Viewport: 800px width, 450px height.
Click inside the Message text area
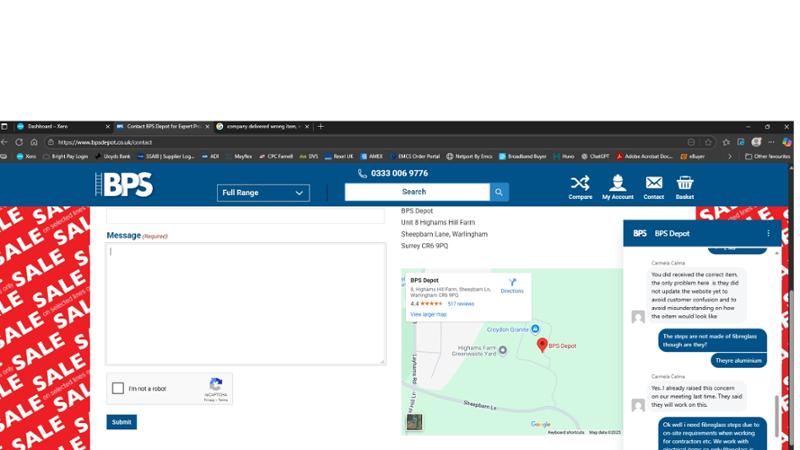[x=246, y=304]
